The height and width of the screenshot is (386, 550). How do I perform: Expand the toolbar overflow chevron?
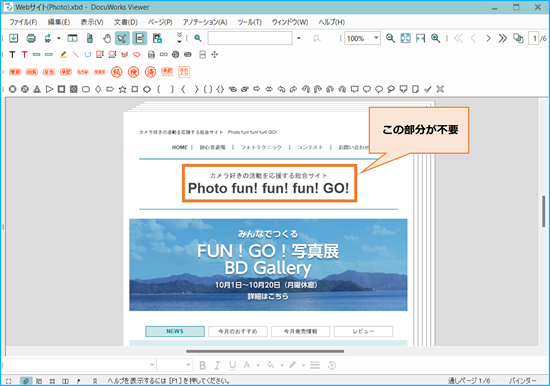tap(179, 37)
